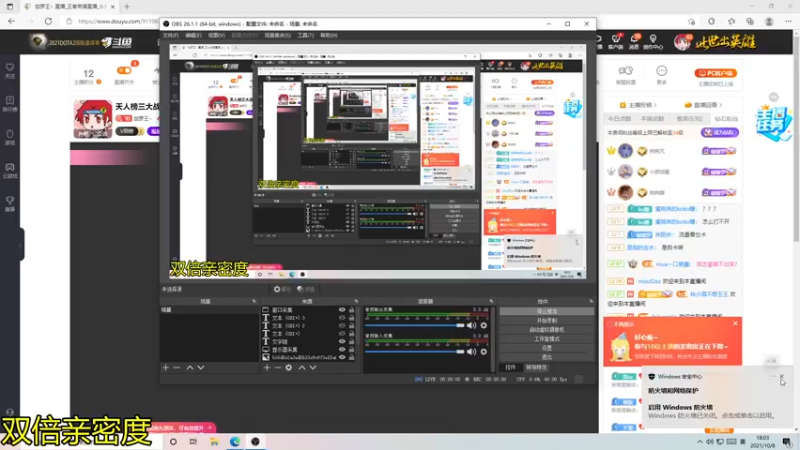The image size is (800, 450).
Task: Mute mic/aux audio speaker icon
Action: (x=471, y=352)
